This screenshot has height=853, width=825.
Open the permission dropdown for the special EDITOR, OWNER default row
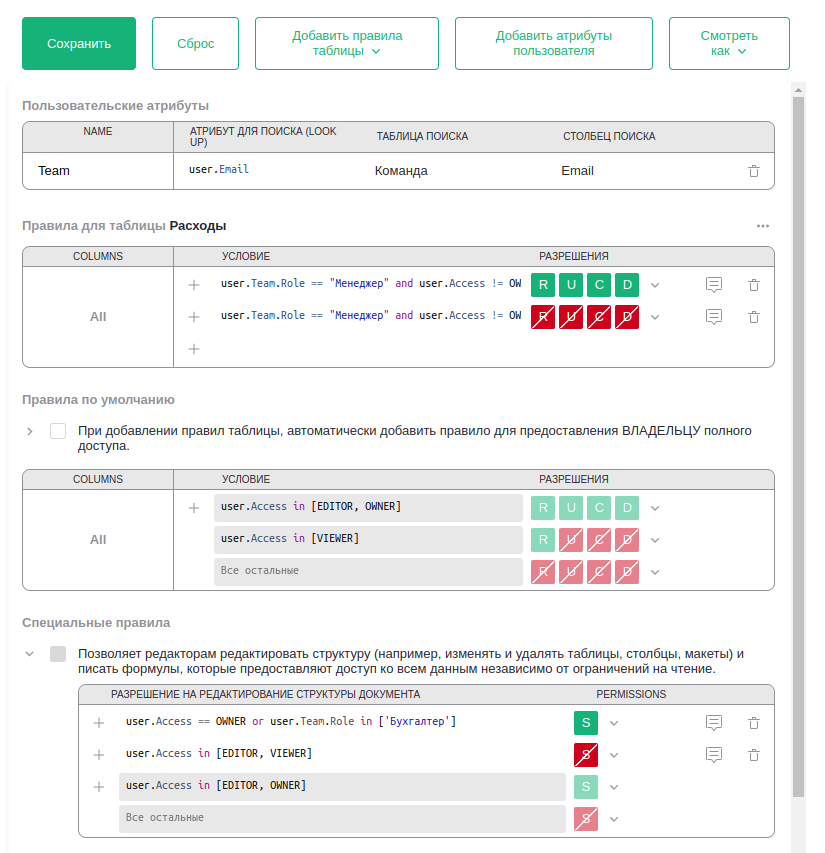pyautogui.click(x=614, y=787)
